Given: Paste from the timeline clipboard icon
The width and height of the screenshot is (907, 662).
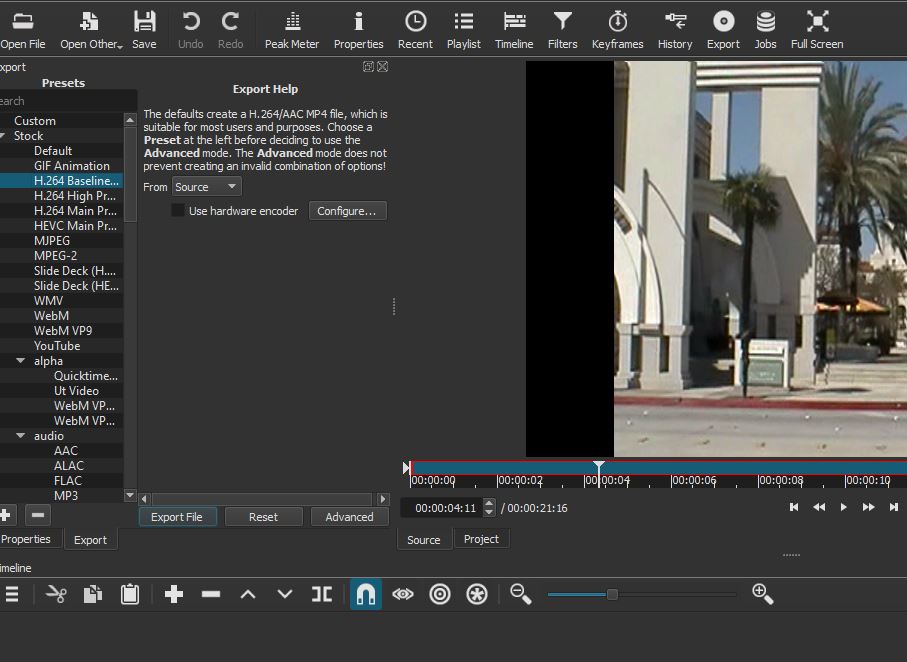Looking at the screenshot, I should [130, 594].
